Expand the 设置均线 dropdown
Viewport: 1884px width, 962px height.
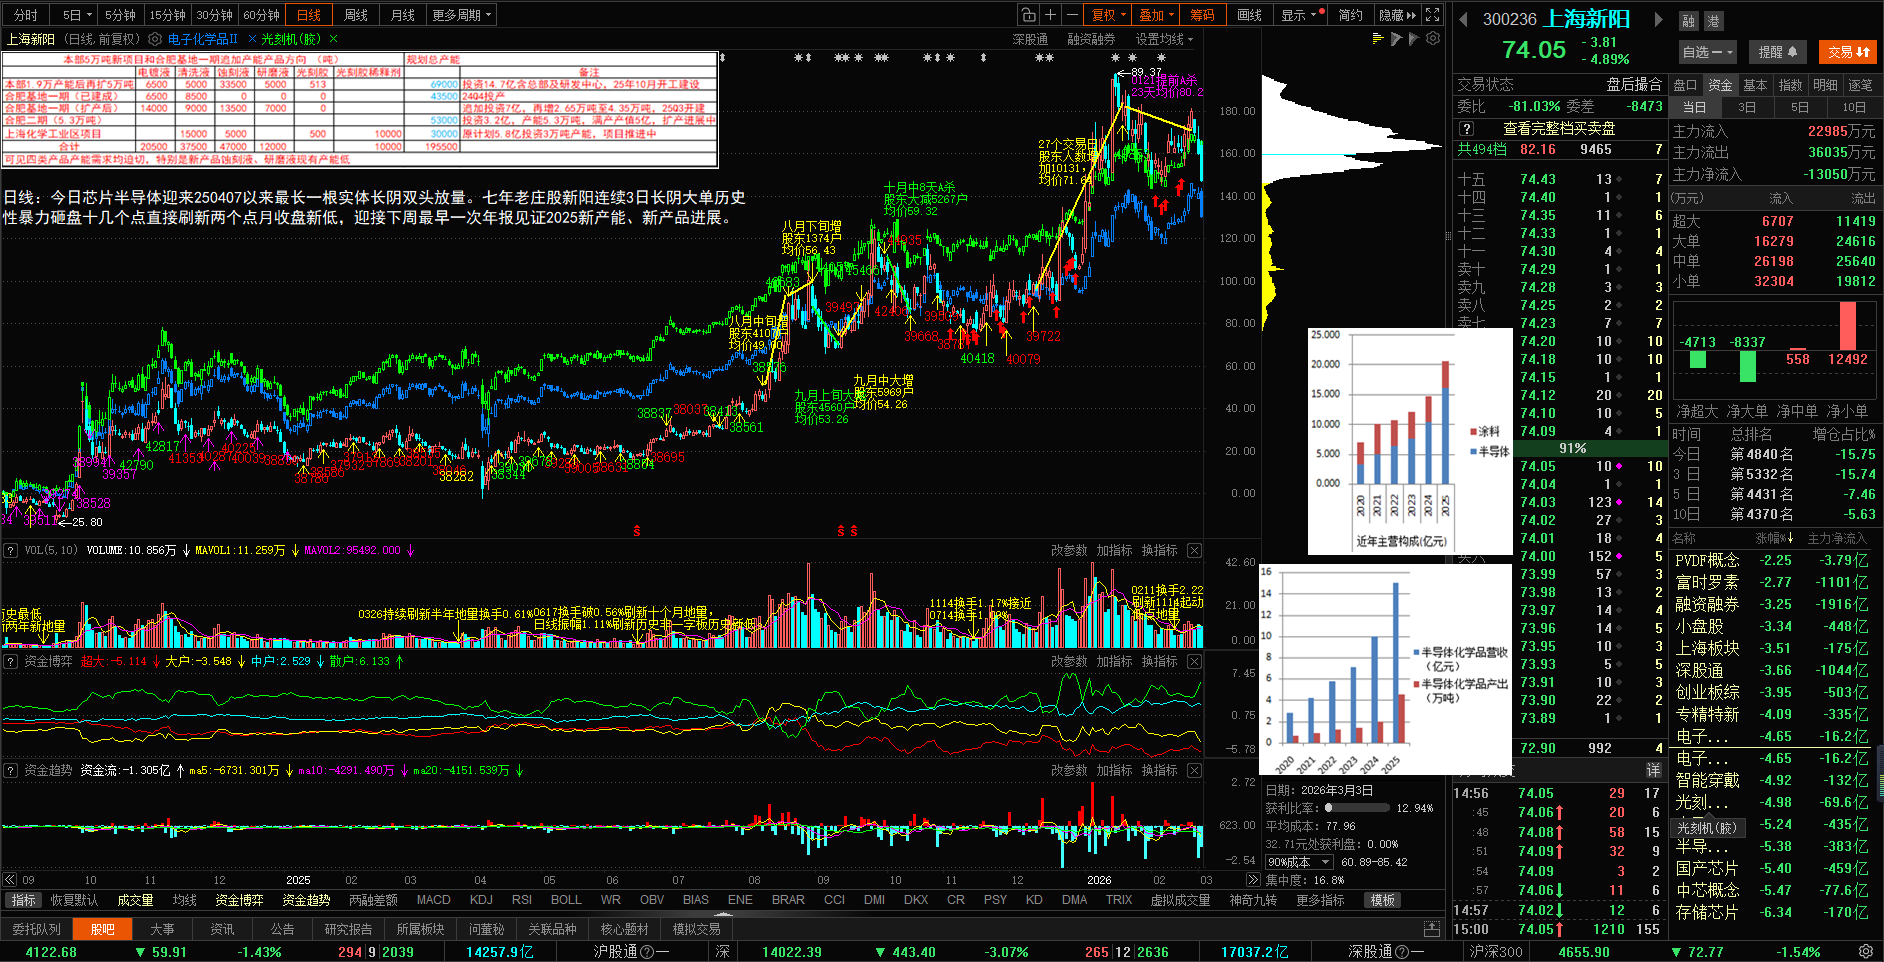tap(1164, 39)
